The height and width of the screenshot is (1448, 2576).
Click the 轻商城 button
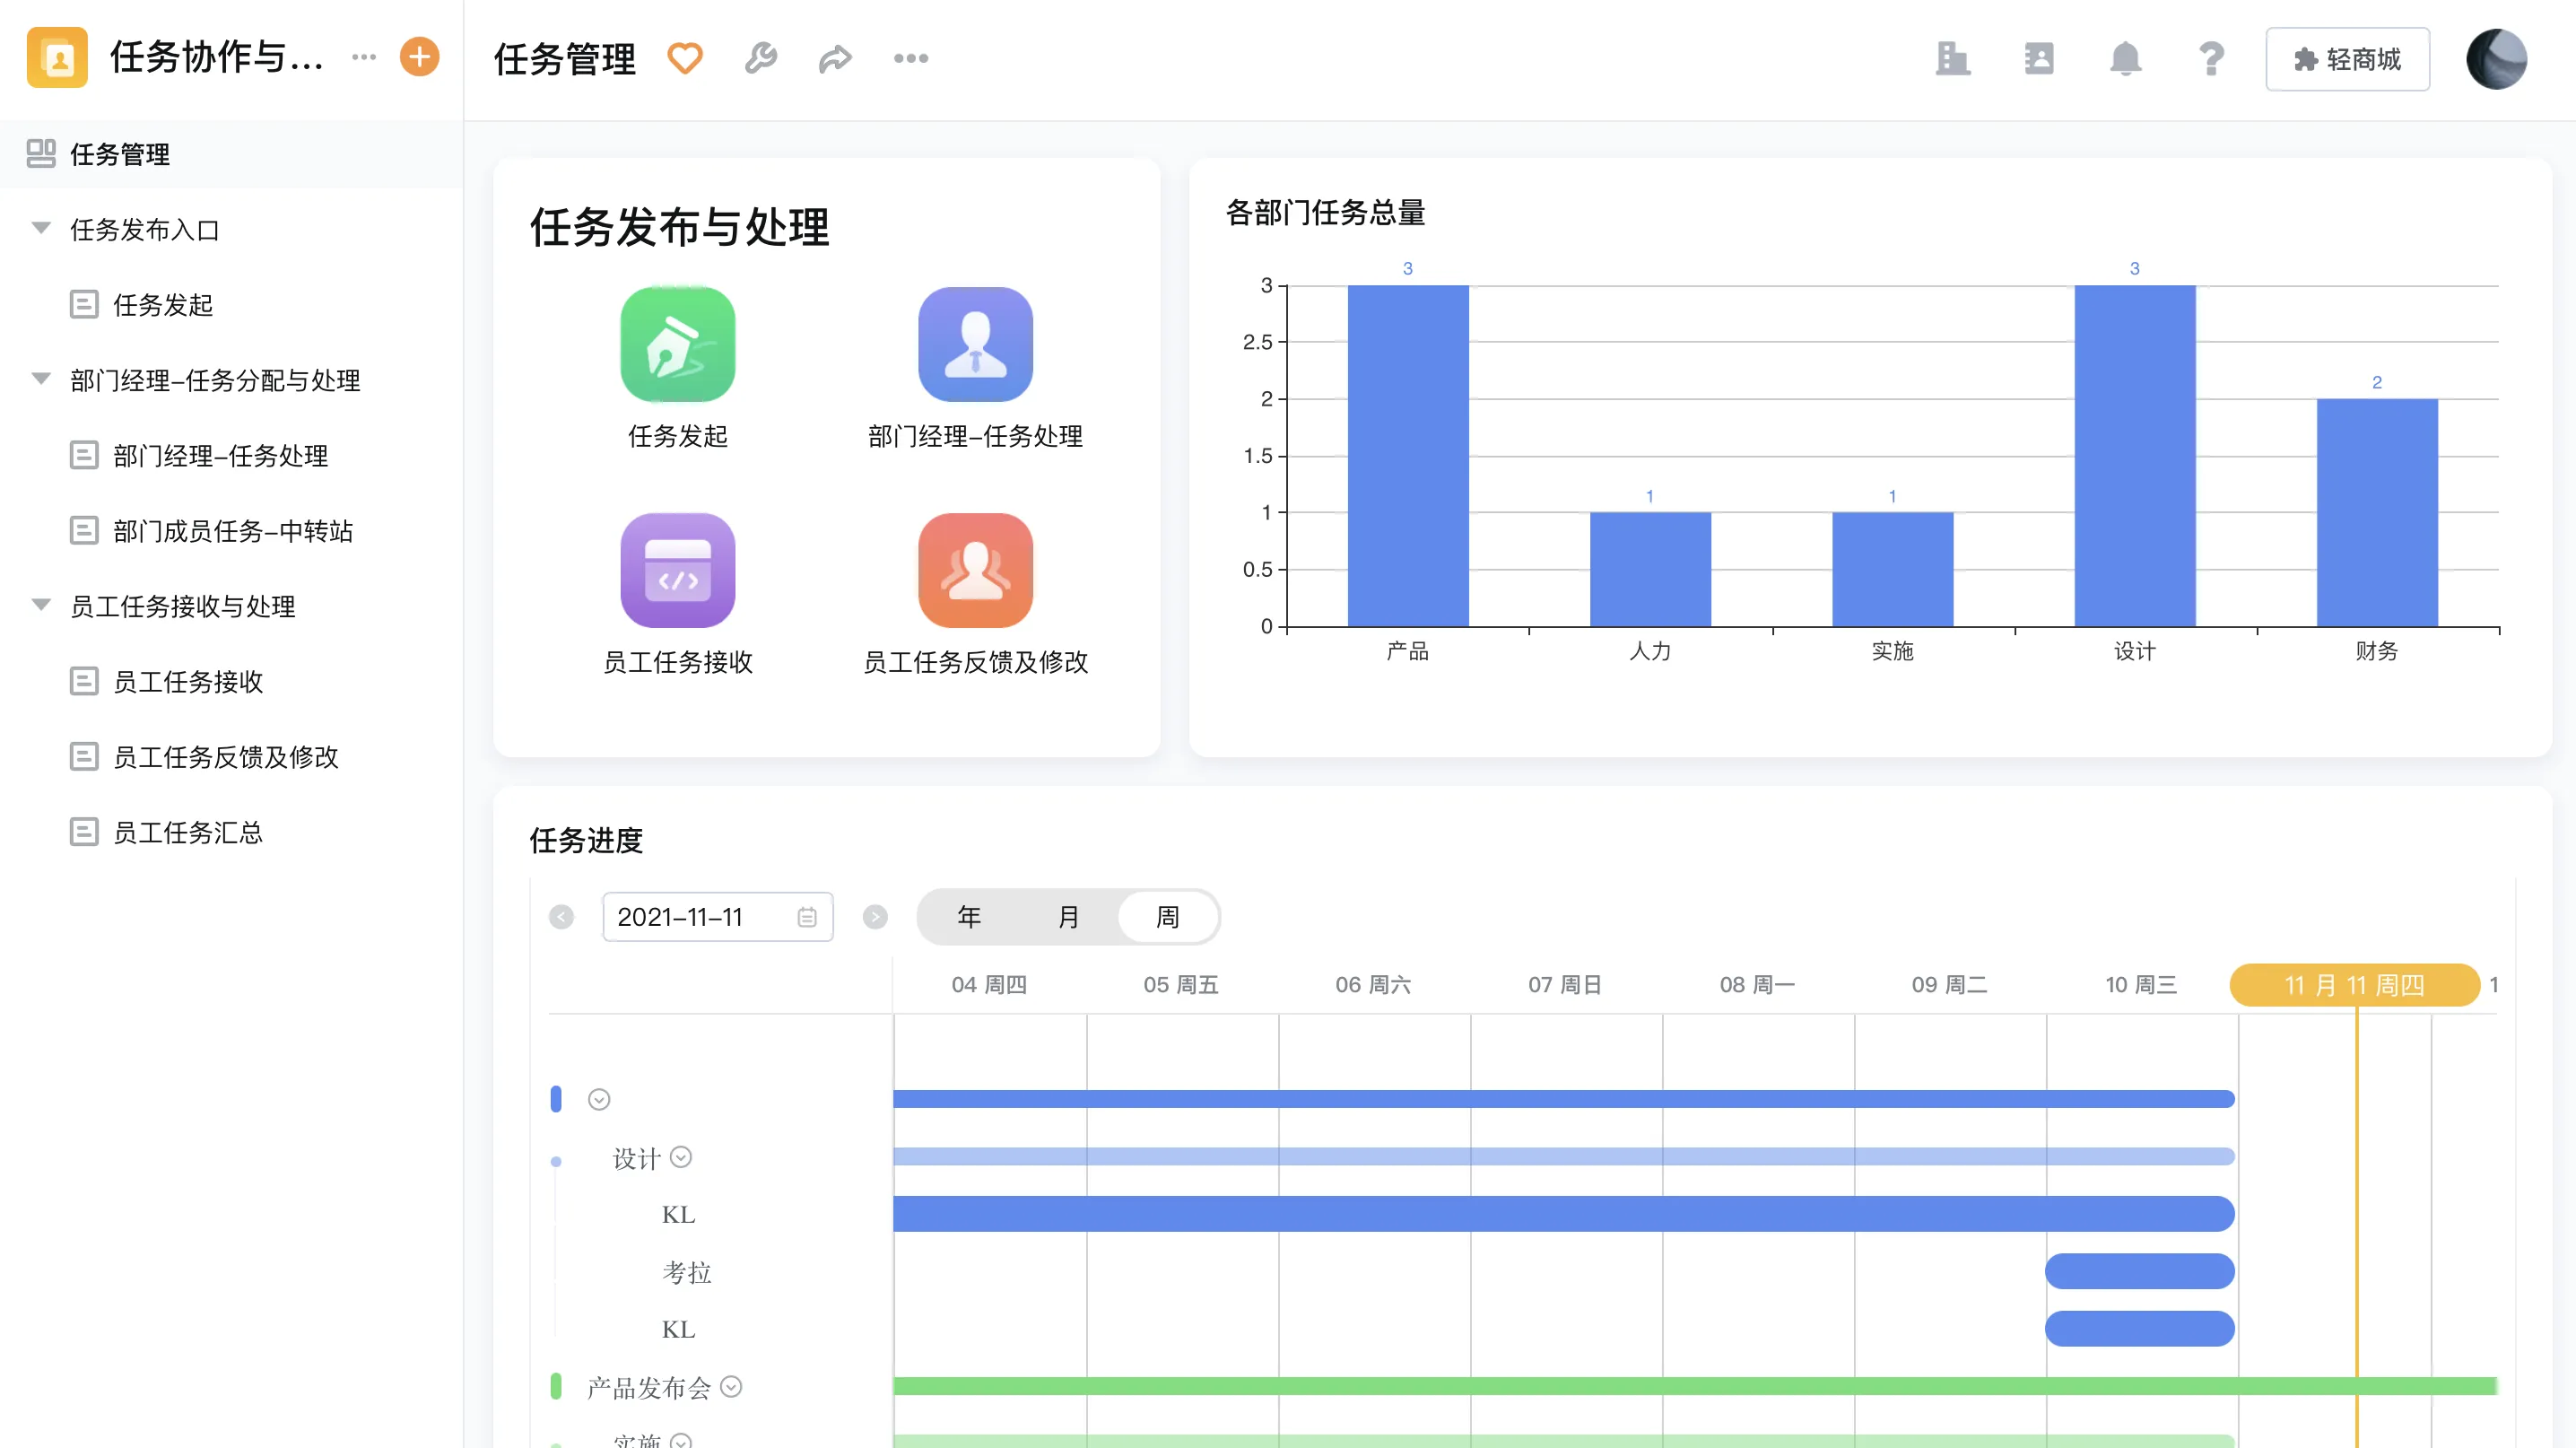(x=2346, y=59)
